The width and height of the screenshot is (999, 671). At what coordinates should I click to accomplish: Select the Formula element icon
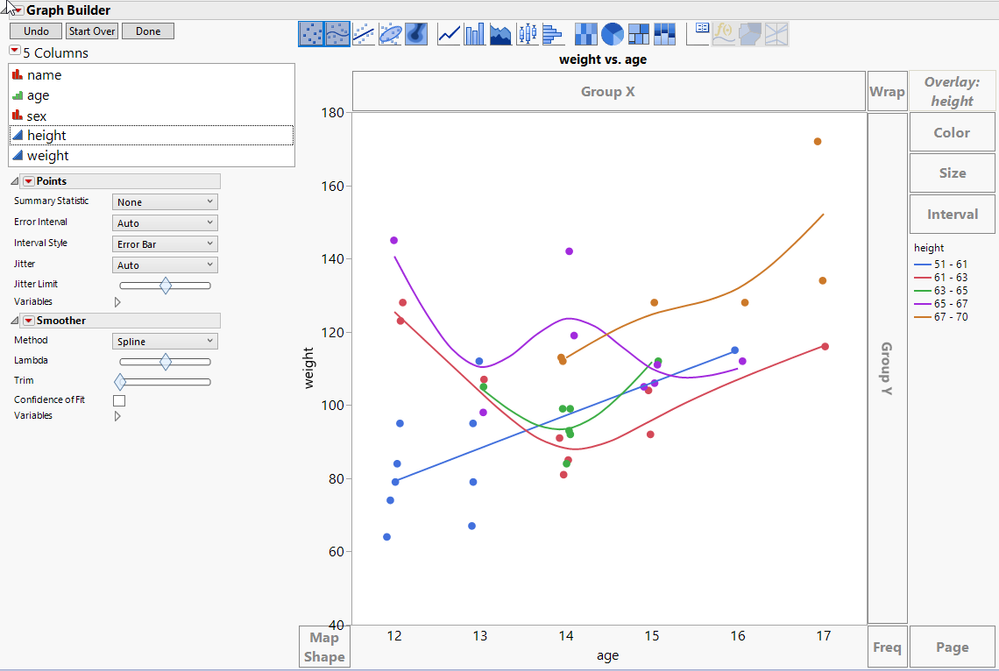[724, 34]
